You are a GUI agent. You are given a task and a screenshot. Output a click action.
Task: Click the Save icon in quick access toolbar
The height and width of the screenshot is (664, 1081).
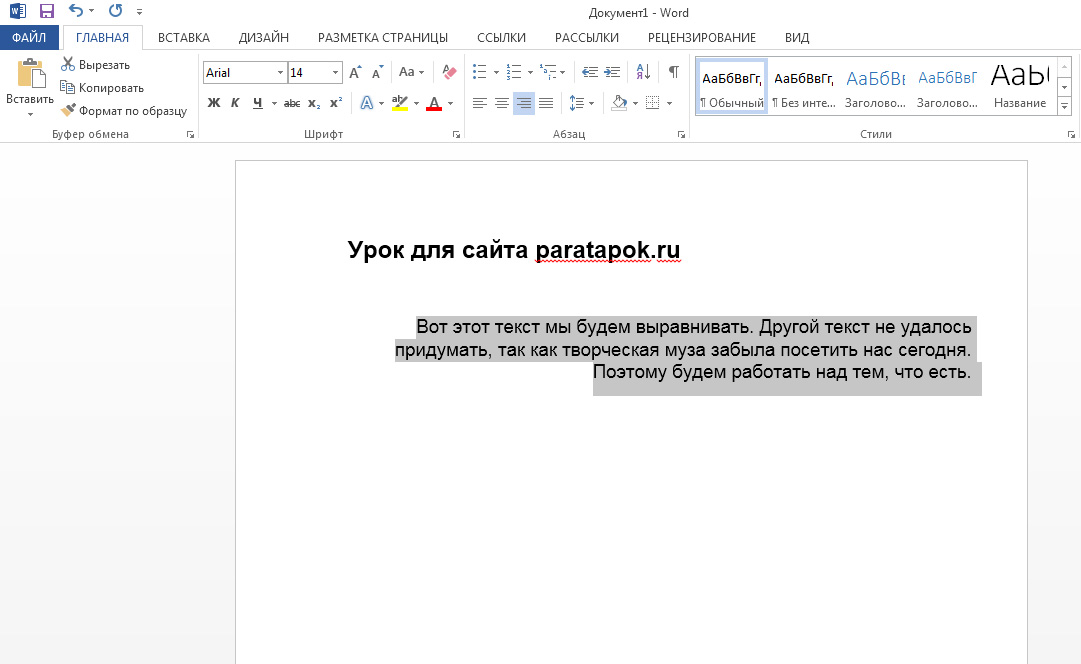tap(47, 12)
